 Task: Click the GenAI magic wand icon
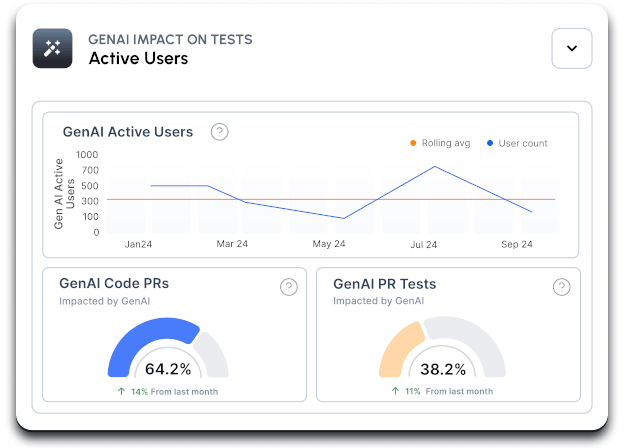pyautogui.click(x=53, y=48)
